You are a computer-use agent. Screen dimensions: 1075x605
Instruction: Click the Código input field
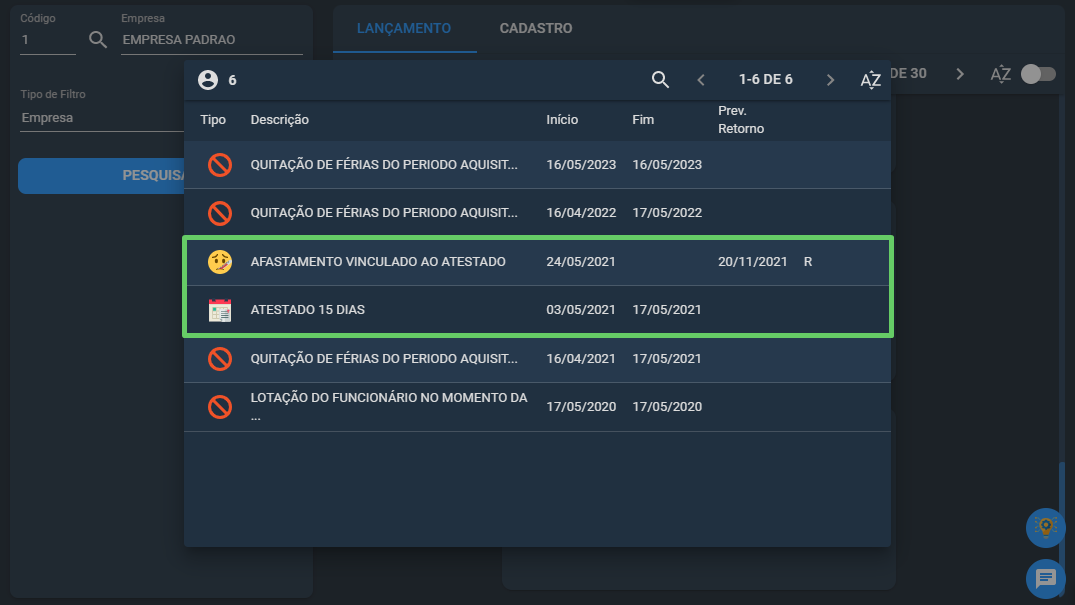tap(48, 40)
